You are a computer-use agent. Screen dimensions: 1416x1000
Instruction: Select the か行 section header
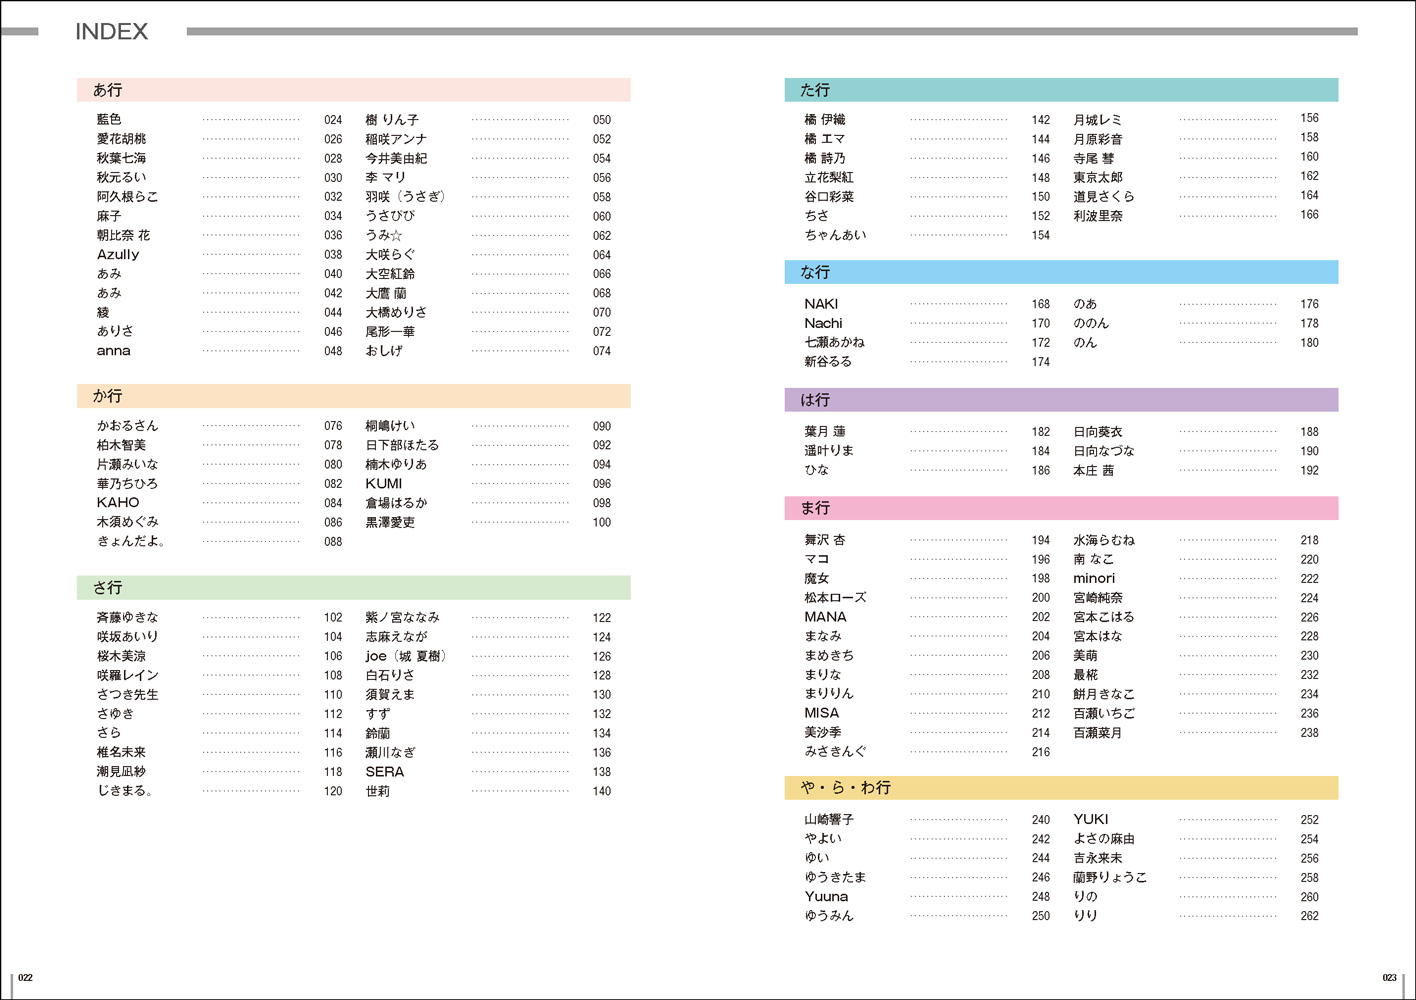click(x=108, y=396)
